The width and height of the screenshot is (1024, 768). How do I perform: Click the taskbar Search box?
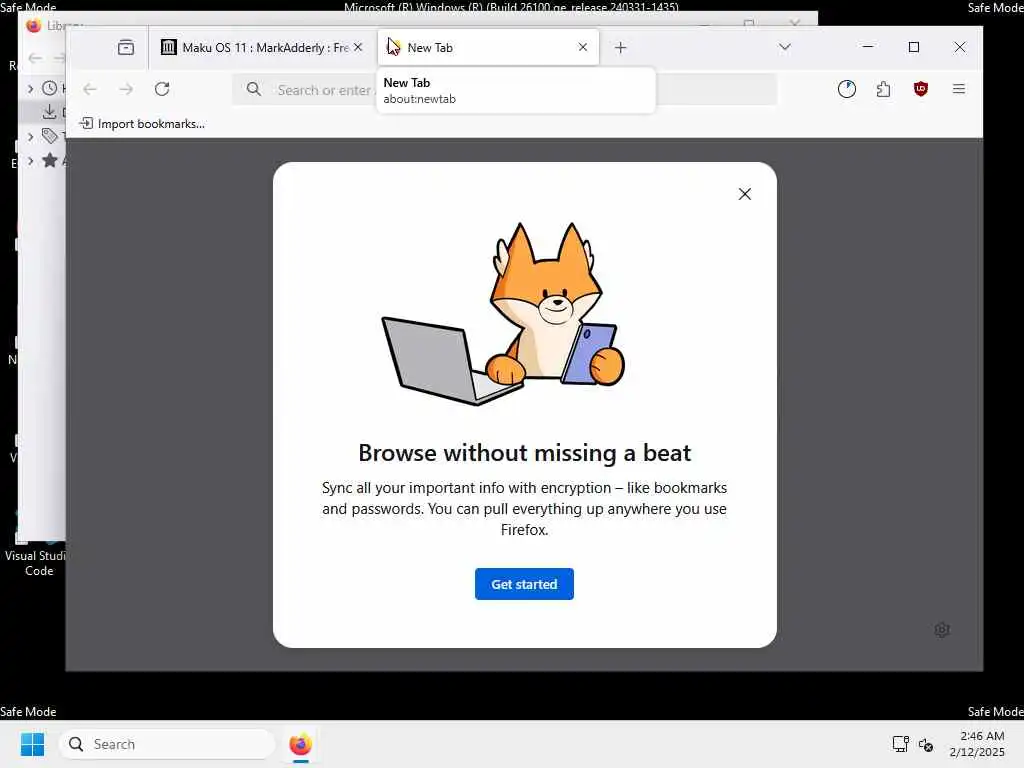pyautogui.click(x=167, y=744)
